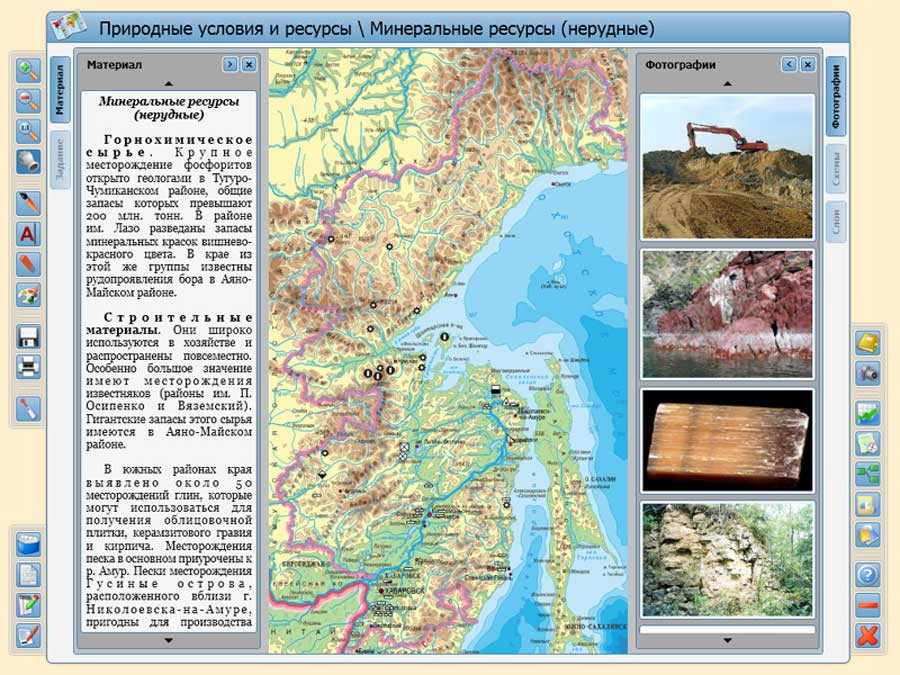Image resolution: width=900 pixels, height=675 pixels.
Task: Open the map with compass icon
Action: [868, 444]
